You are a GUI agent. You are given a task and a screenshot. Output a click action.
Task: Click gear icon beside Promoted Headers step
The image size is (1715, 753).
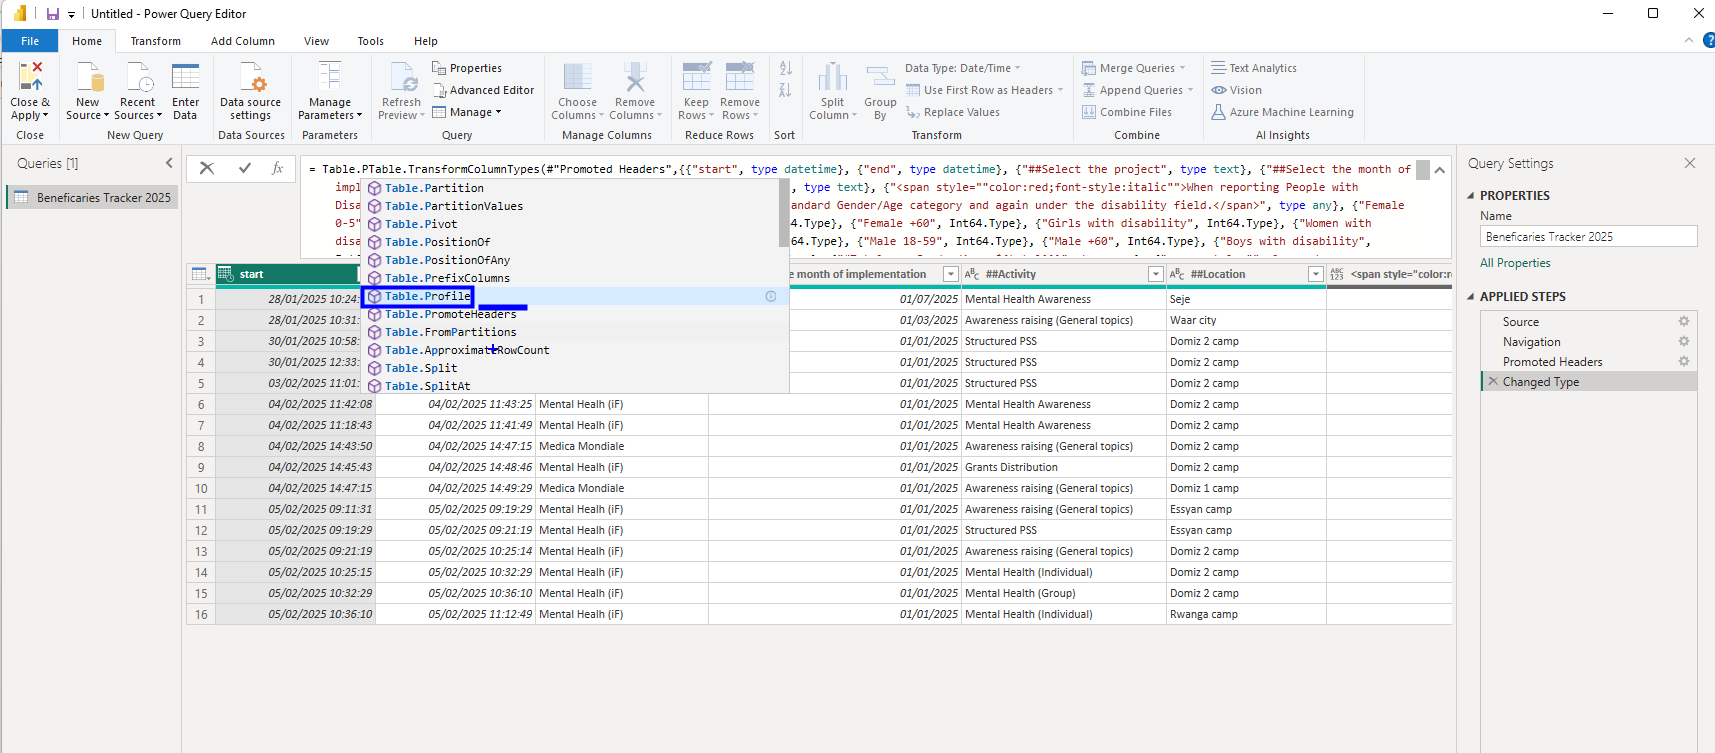point(1684,362)
